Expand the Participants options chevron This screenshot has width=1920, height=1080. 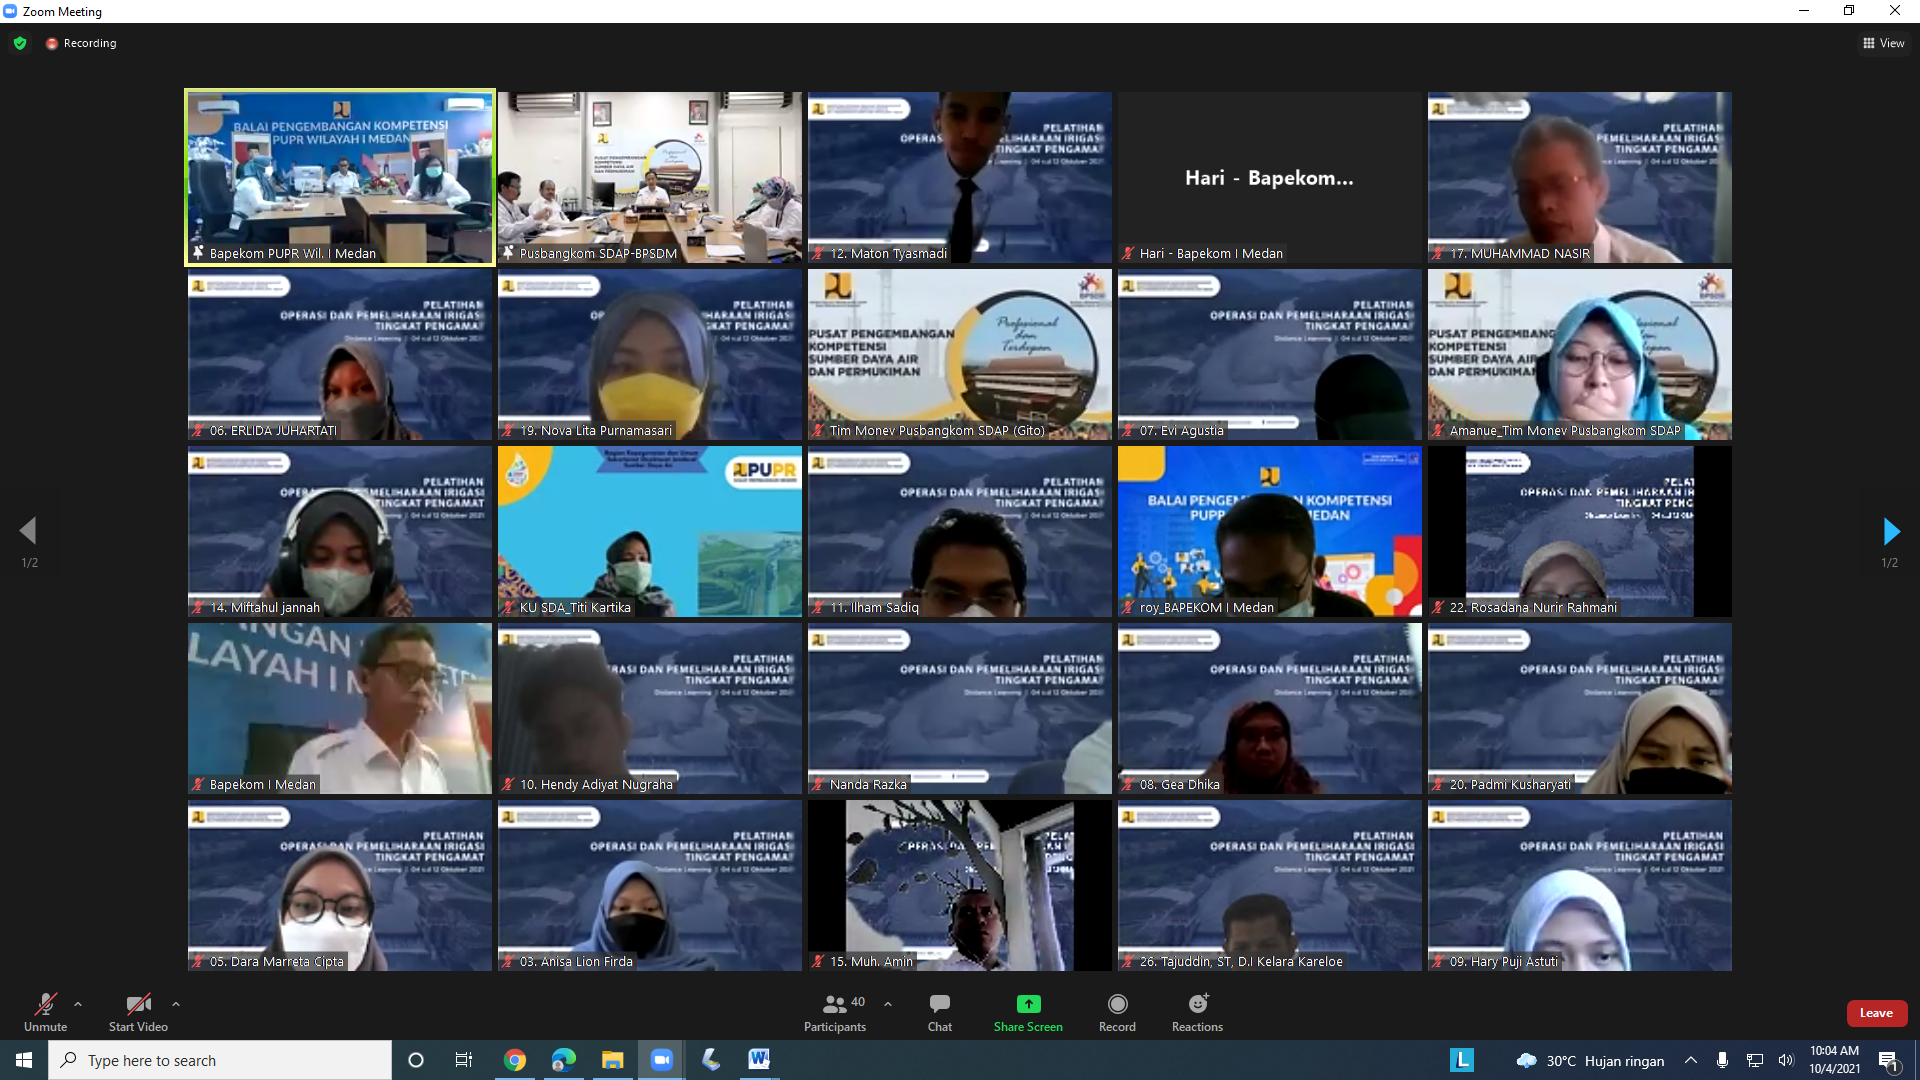tap(888, 1004)
